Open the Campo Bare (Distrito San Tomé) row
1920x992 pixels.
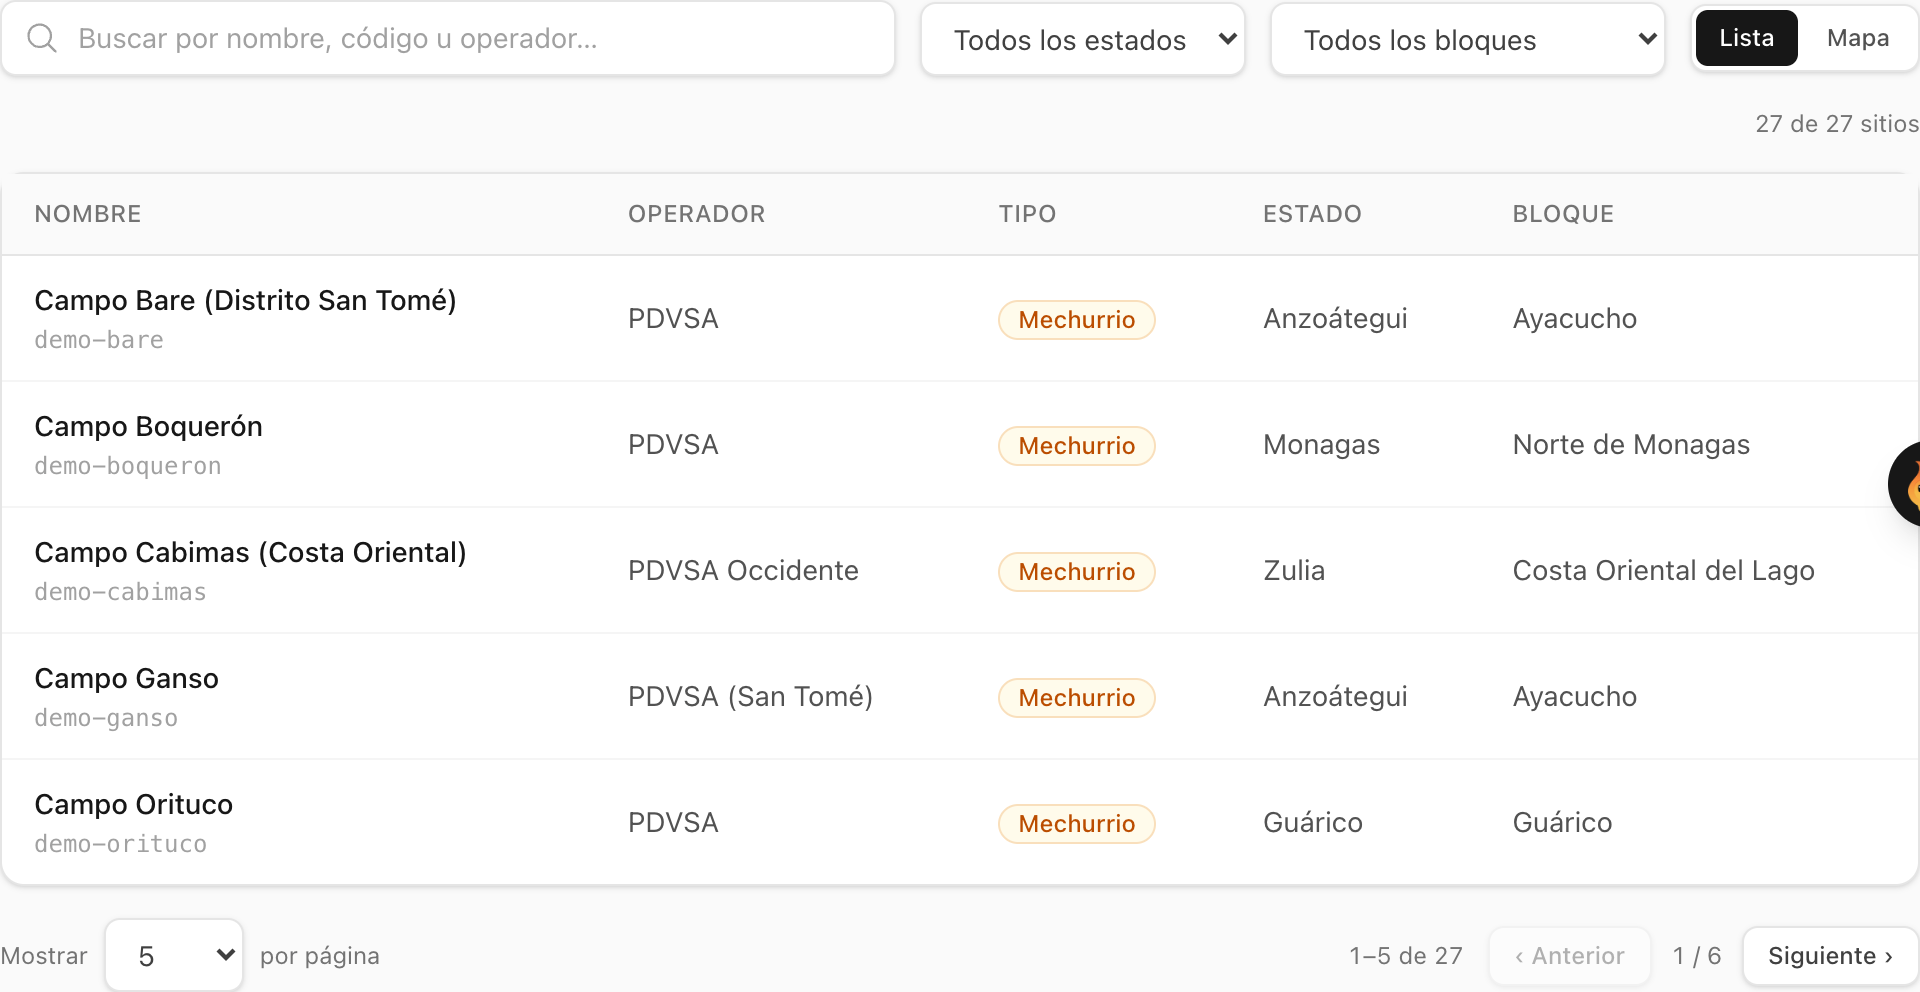point(960,318)
